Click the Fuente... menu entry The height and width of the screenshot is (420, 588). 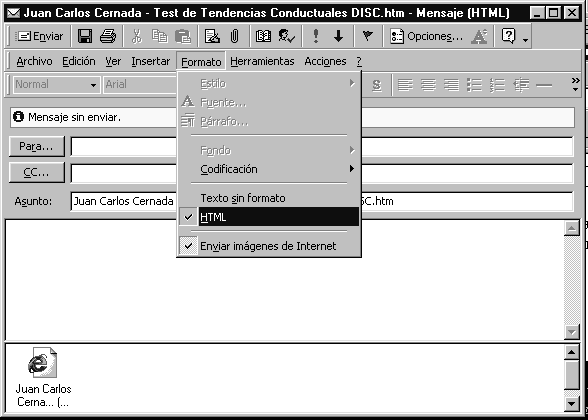point(269,102)
